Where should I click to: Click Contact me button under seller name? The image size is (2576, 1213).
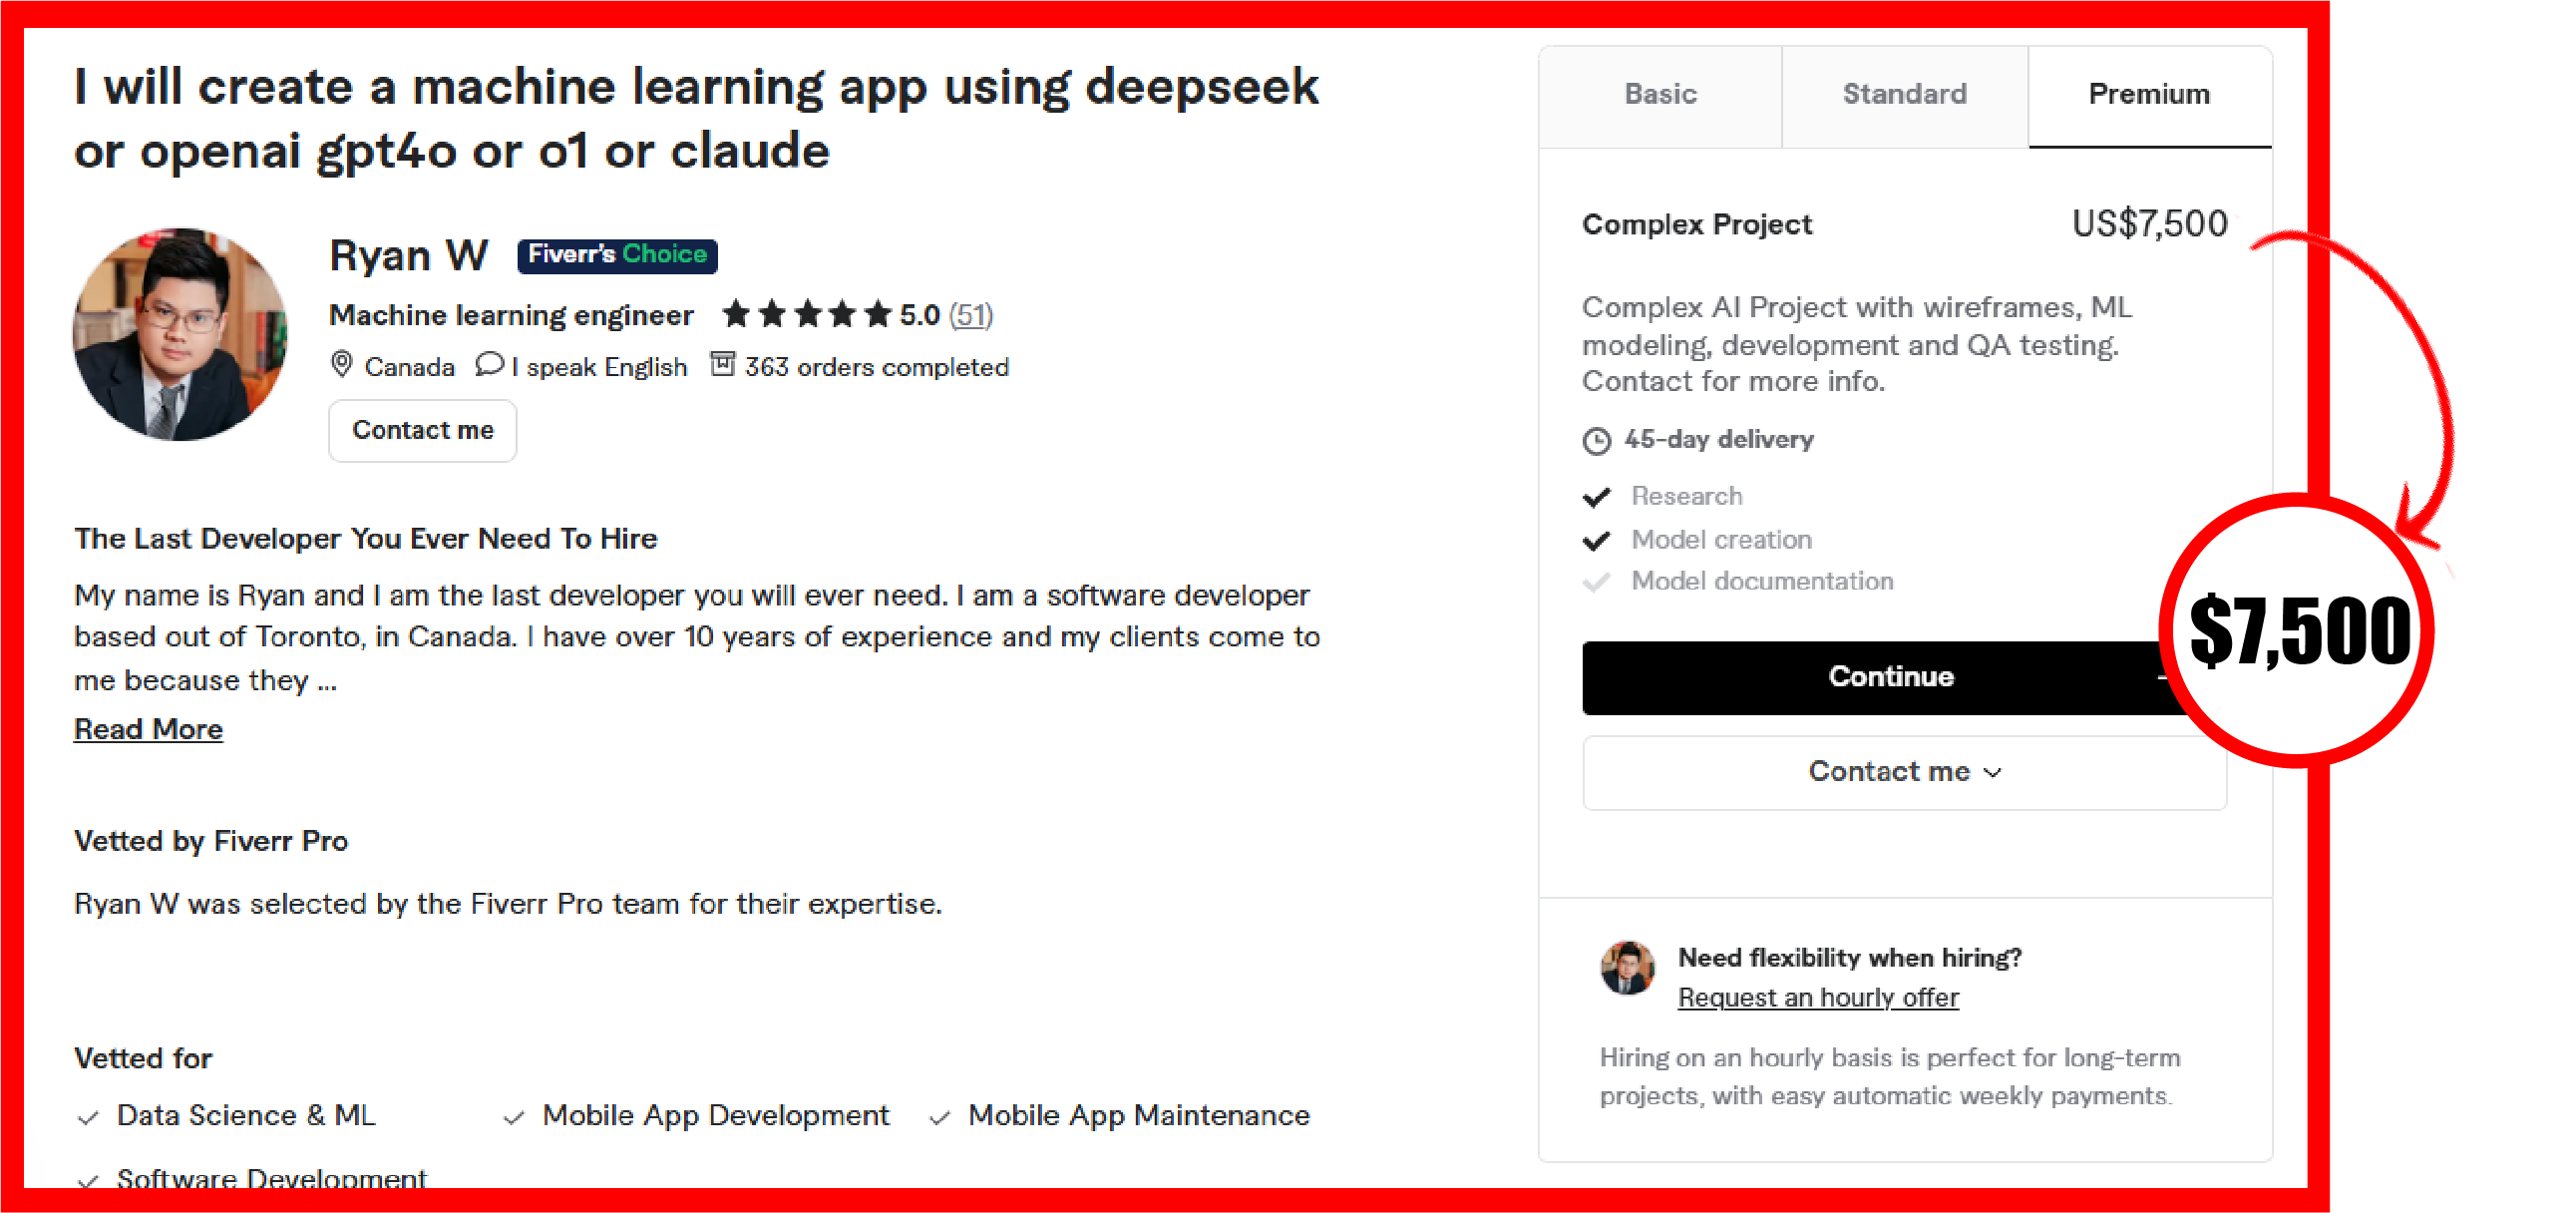coord(422,430)
